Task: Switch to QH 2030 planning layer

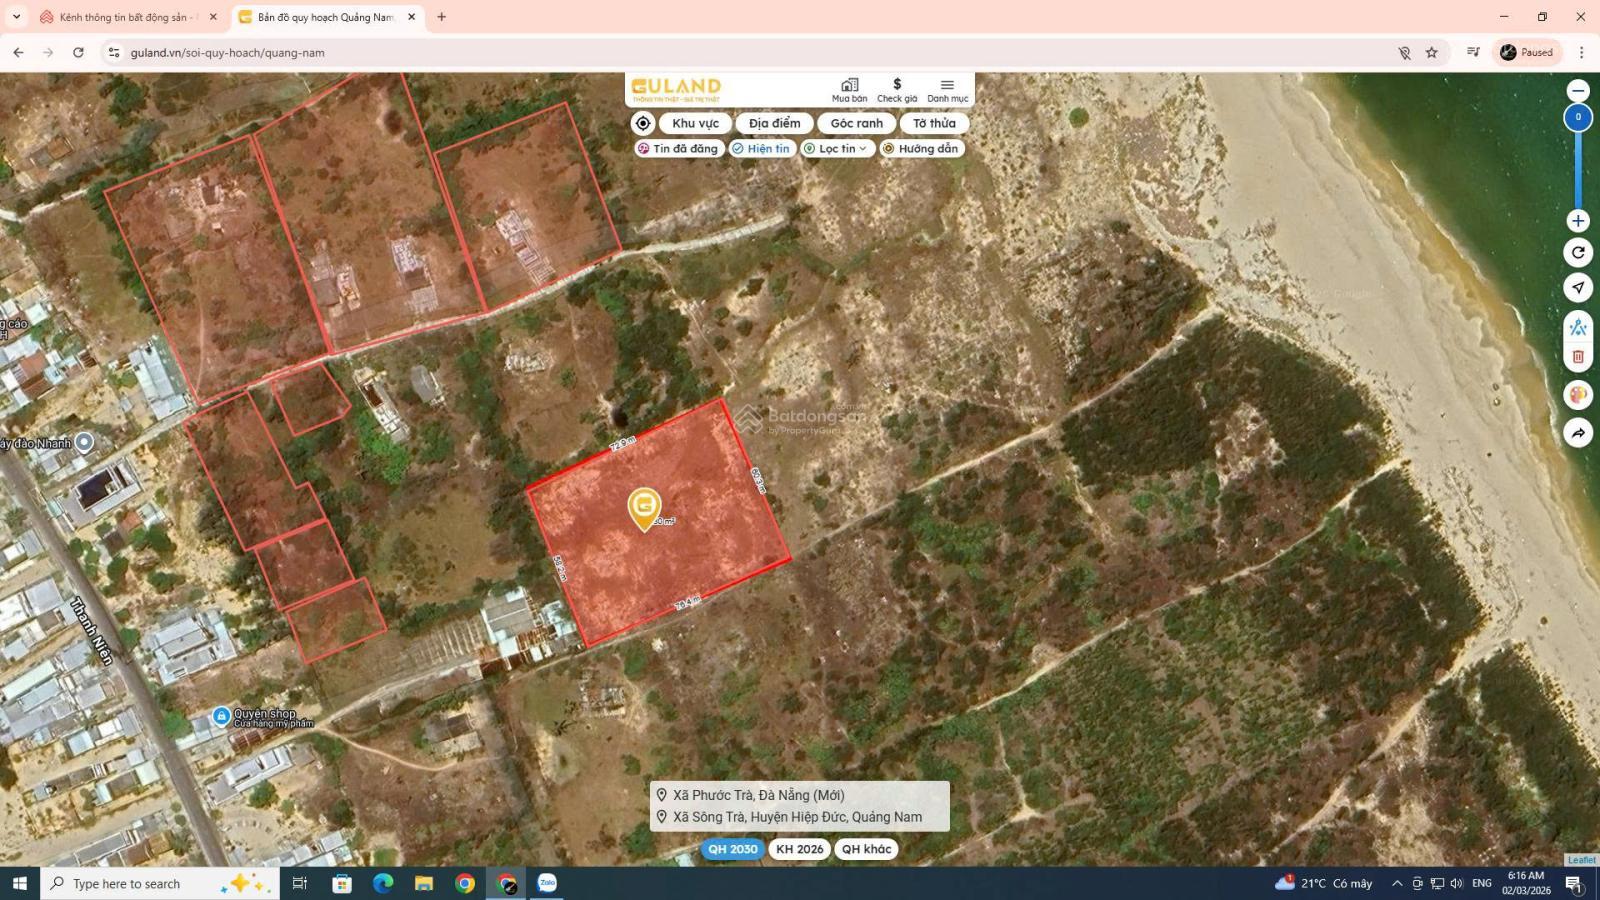Action: [732, 849]
